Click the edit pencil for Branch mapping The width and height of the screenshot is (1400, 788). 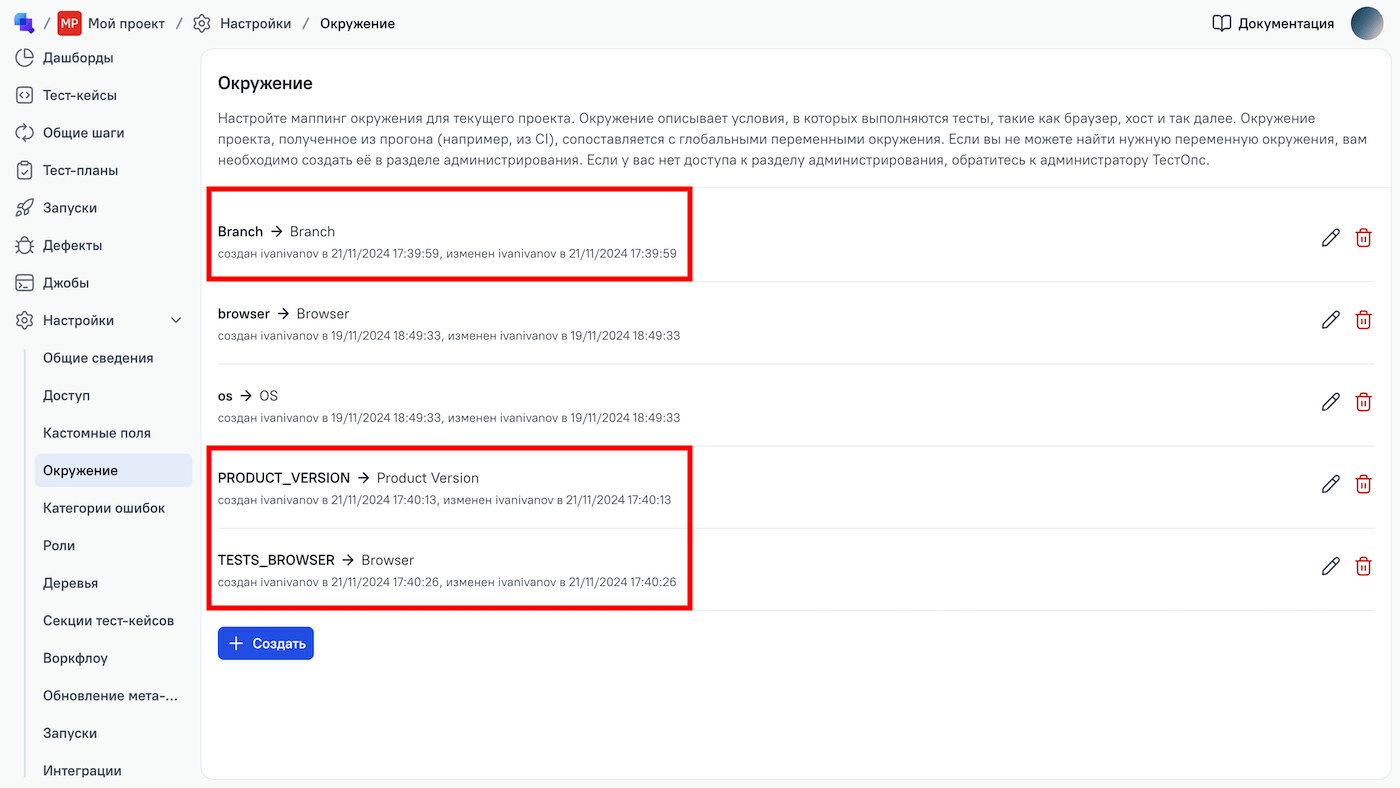(1330, 238)
